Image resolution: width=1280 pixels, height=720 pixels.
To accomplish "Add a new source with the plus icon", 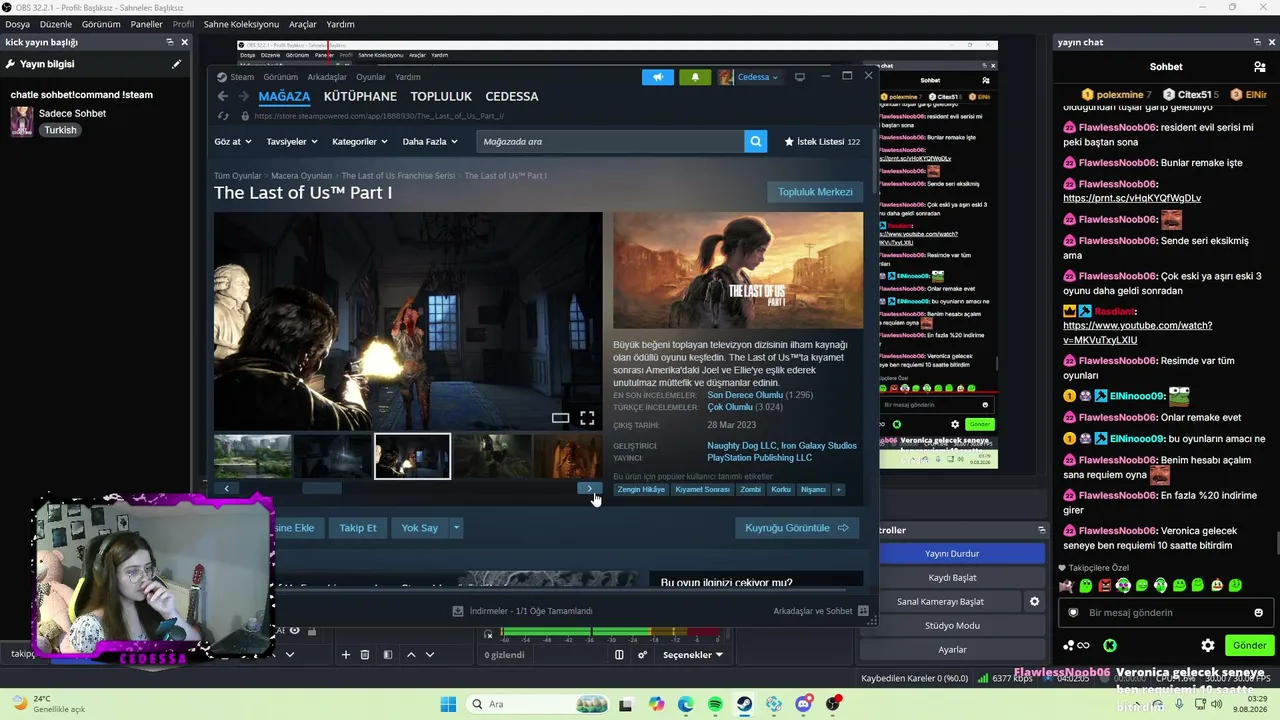I will click(x=346, y=655).
